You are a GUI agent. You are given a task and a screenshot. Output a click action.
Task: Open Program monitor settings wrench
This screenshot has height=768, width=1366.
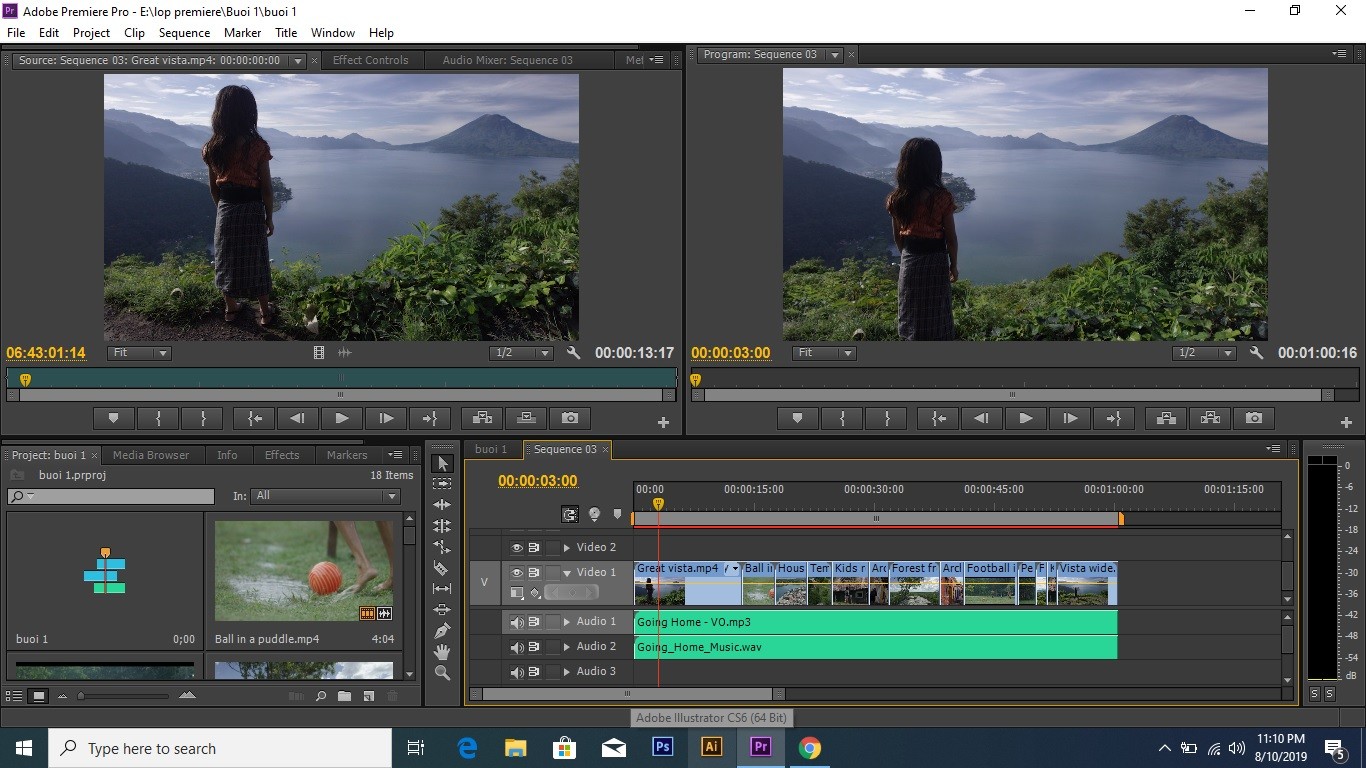point(1257,353)
